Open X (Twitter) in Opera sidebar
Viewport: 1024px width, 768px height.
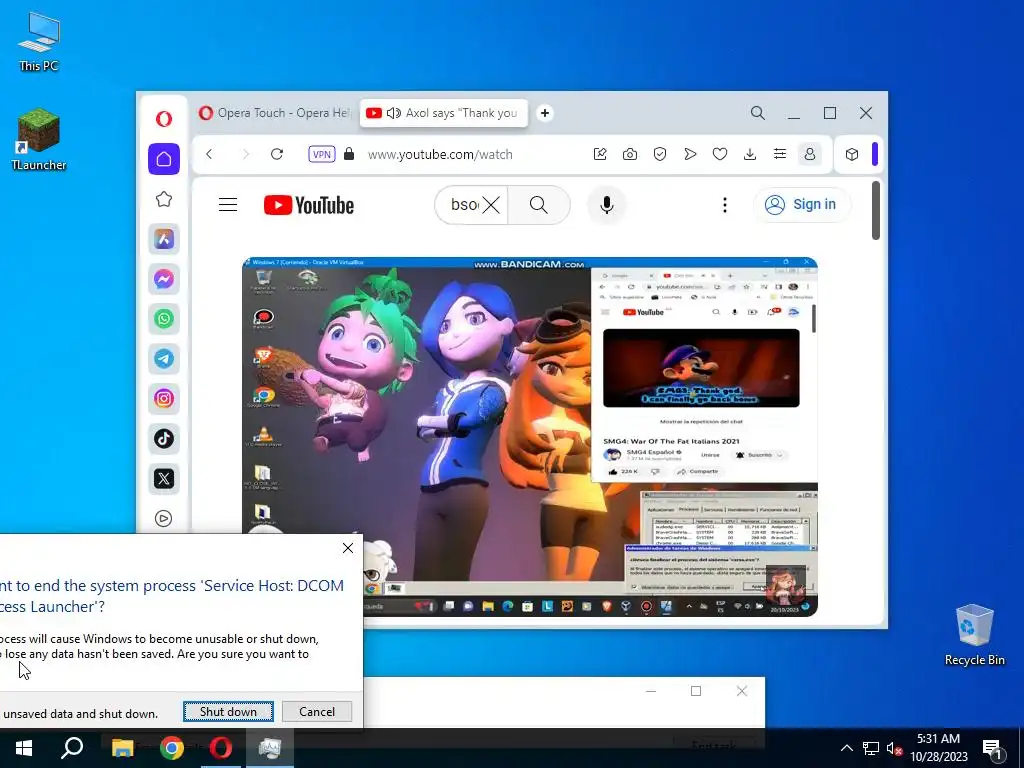coord(164,478)
